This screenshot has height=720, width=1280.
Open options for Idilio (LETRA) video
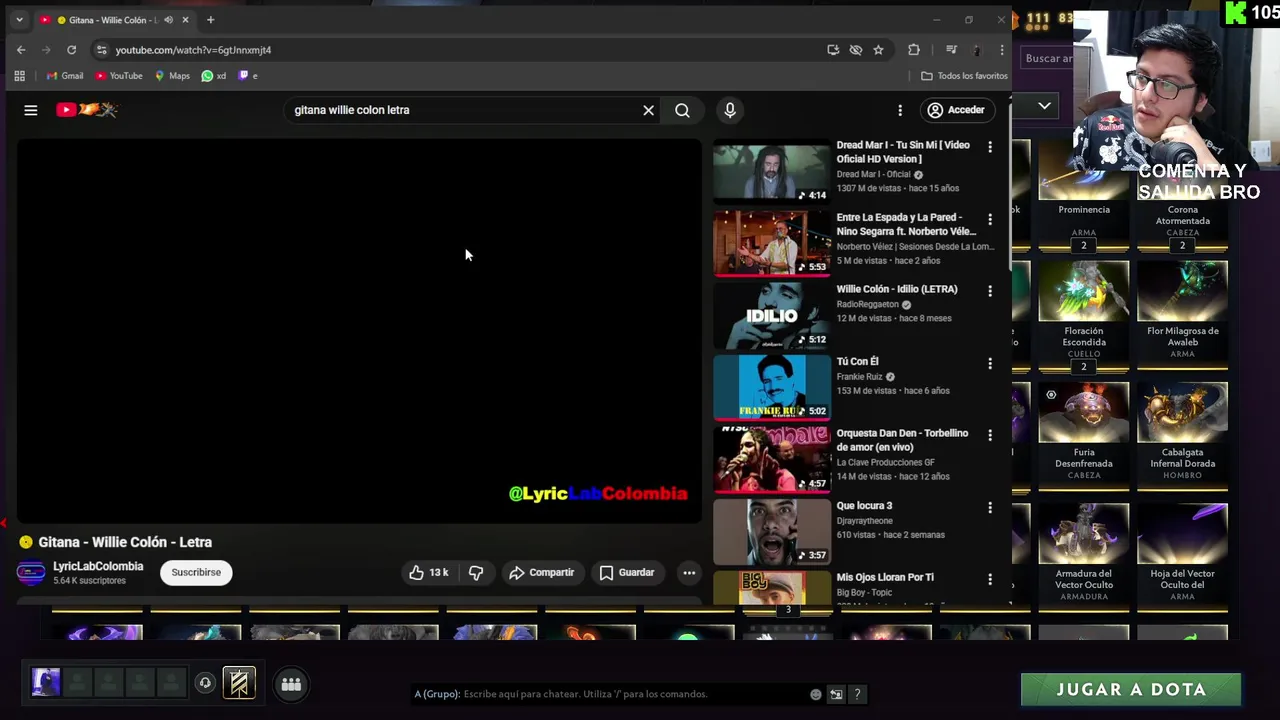(x=990, y=291)
